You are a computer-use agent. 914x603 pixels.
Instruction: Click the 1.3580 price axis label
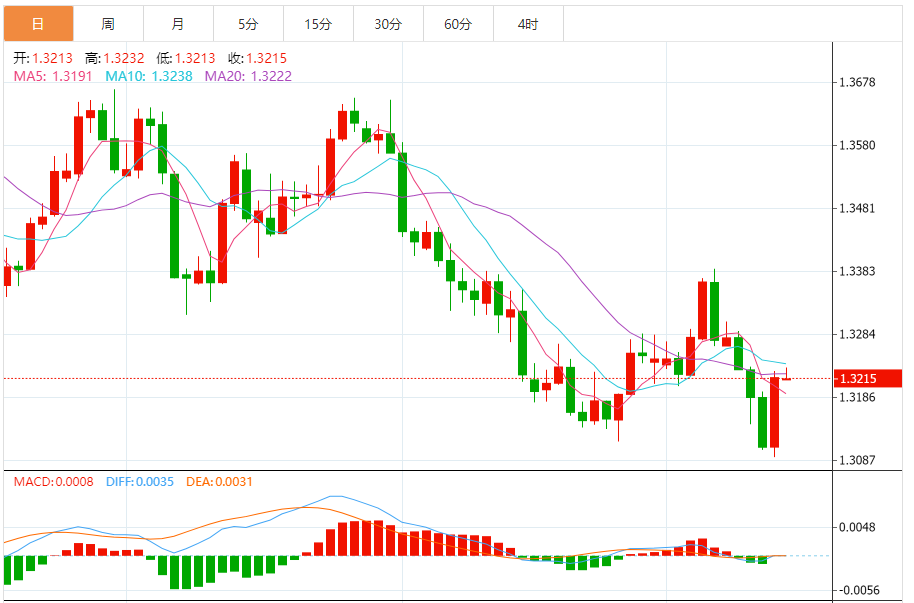click(x=857, y=145)
